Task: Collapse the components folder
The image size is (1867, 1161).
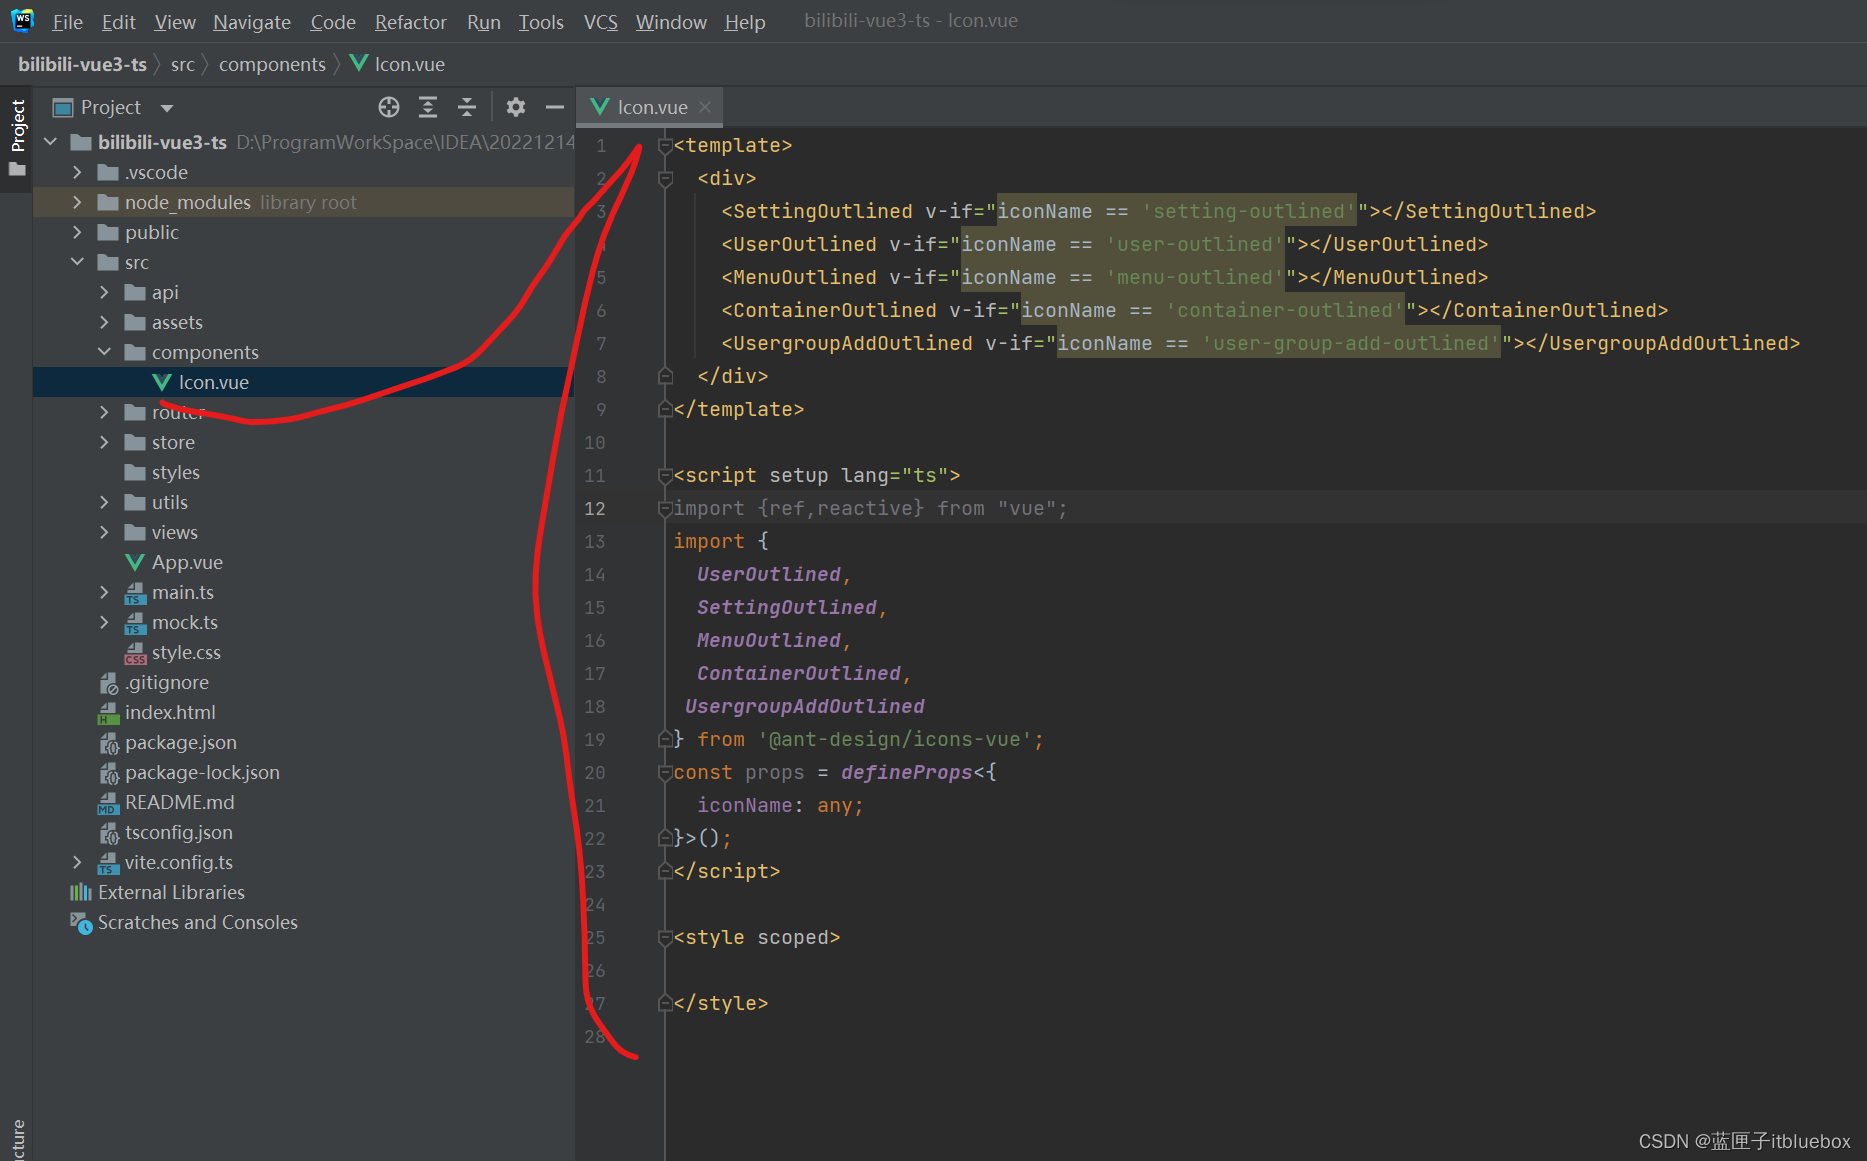Action: pos(104,352)
